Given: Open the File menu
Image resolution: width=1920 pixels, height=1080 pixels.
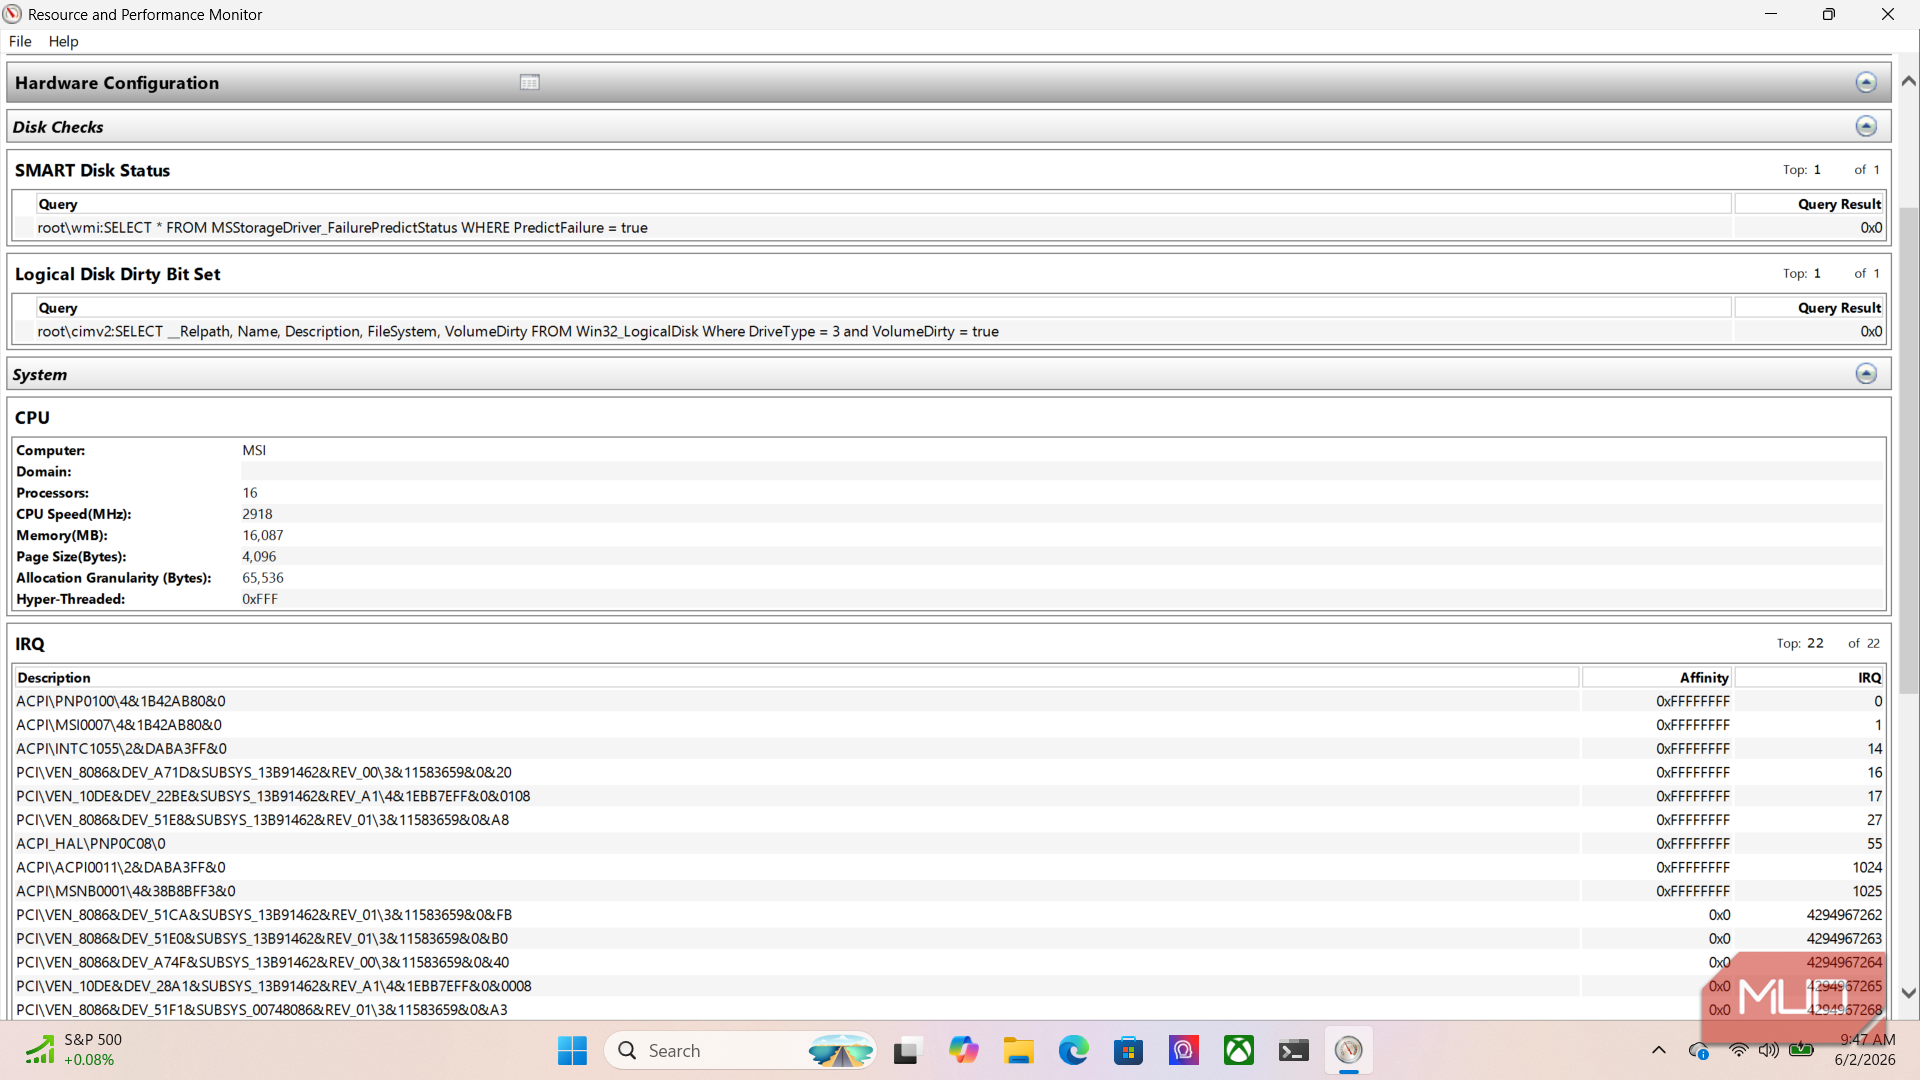Looking at the screenshot, I should tap(20, 41).
